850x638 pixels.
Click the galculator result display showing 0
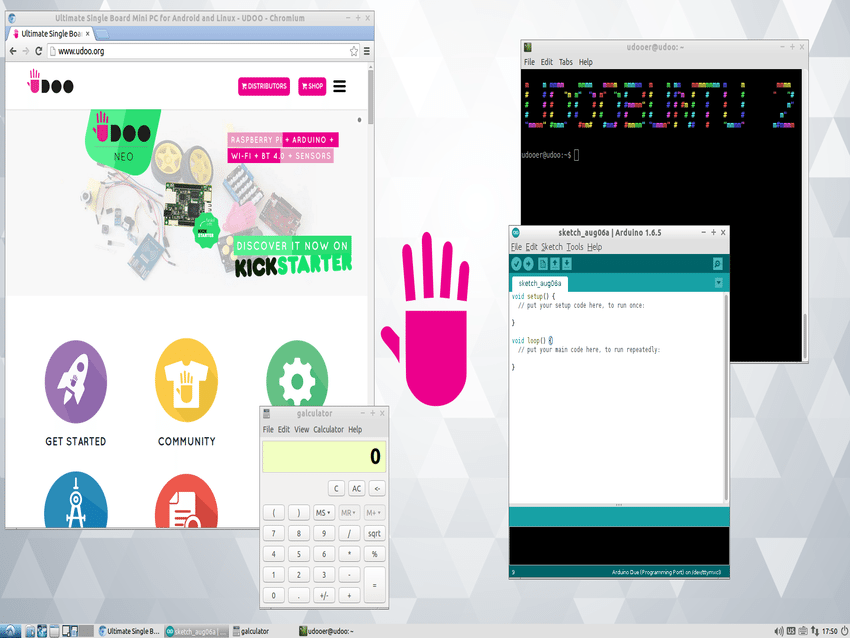click(x=324, y=456)
